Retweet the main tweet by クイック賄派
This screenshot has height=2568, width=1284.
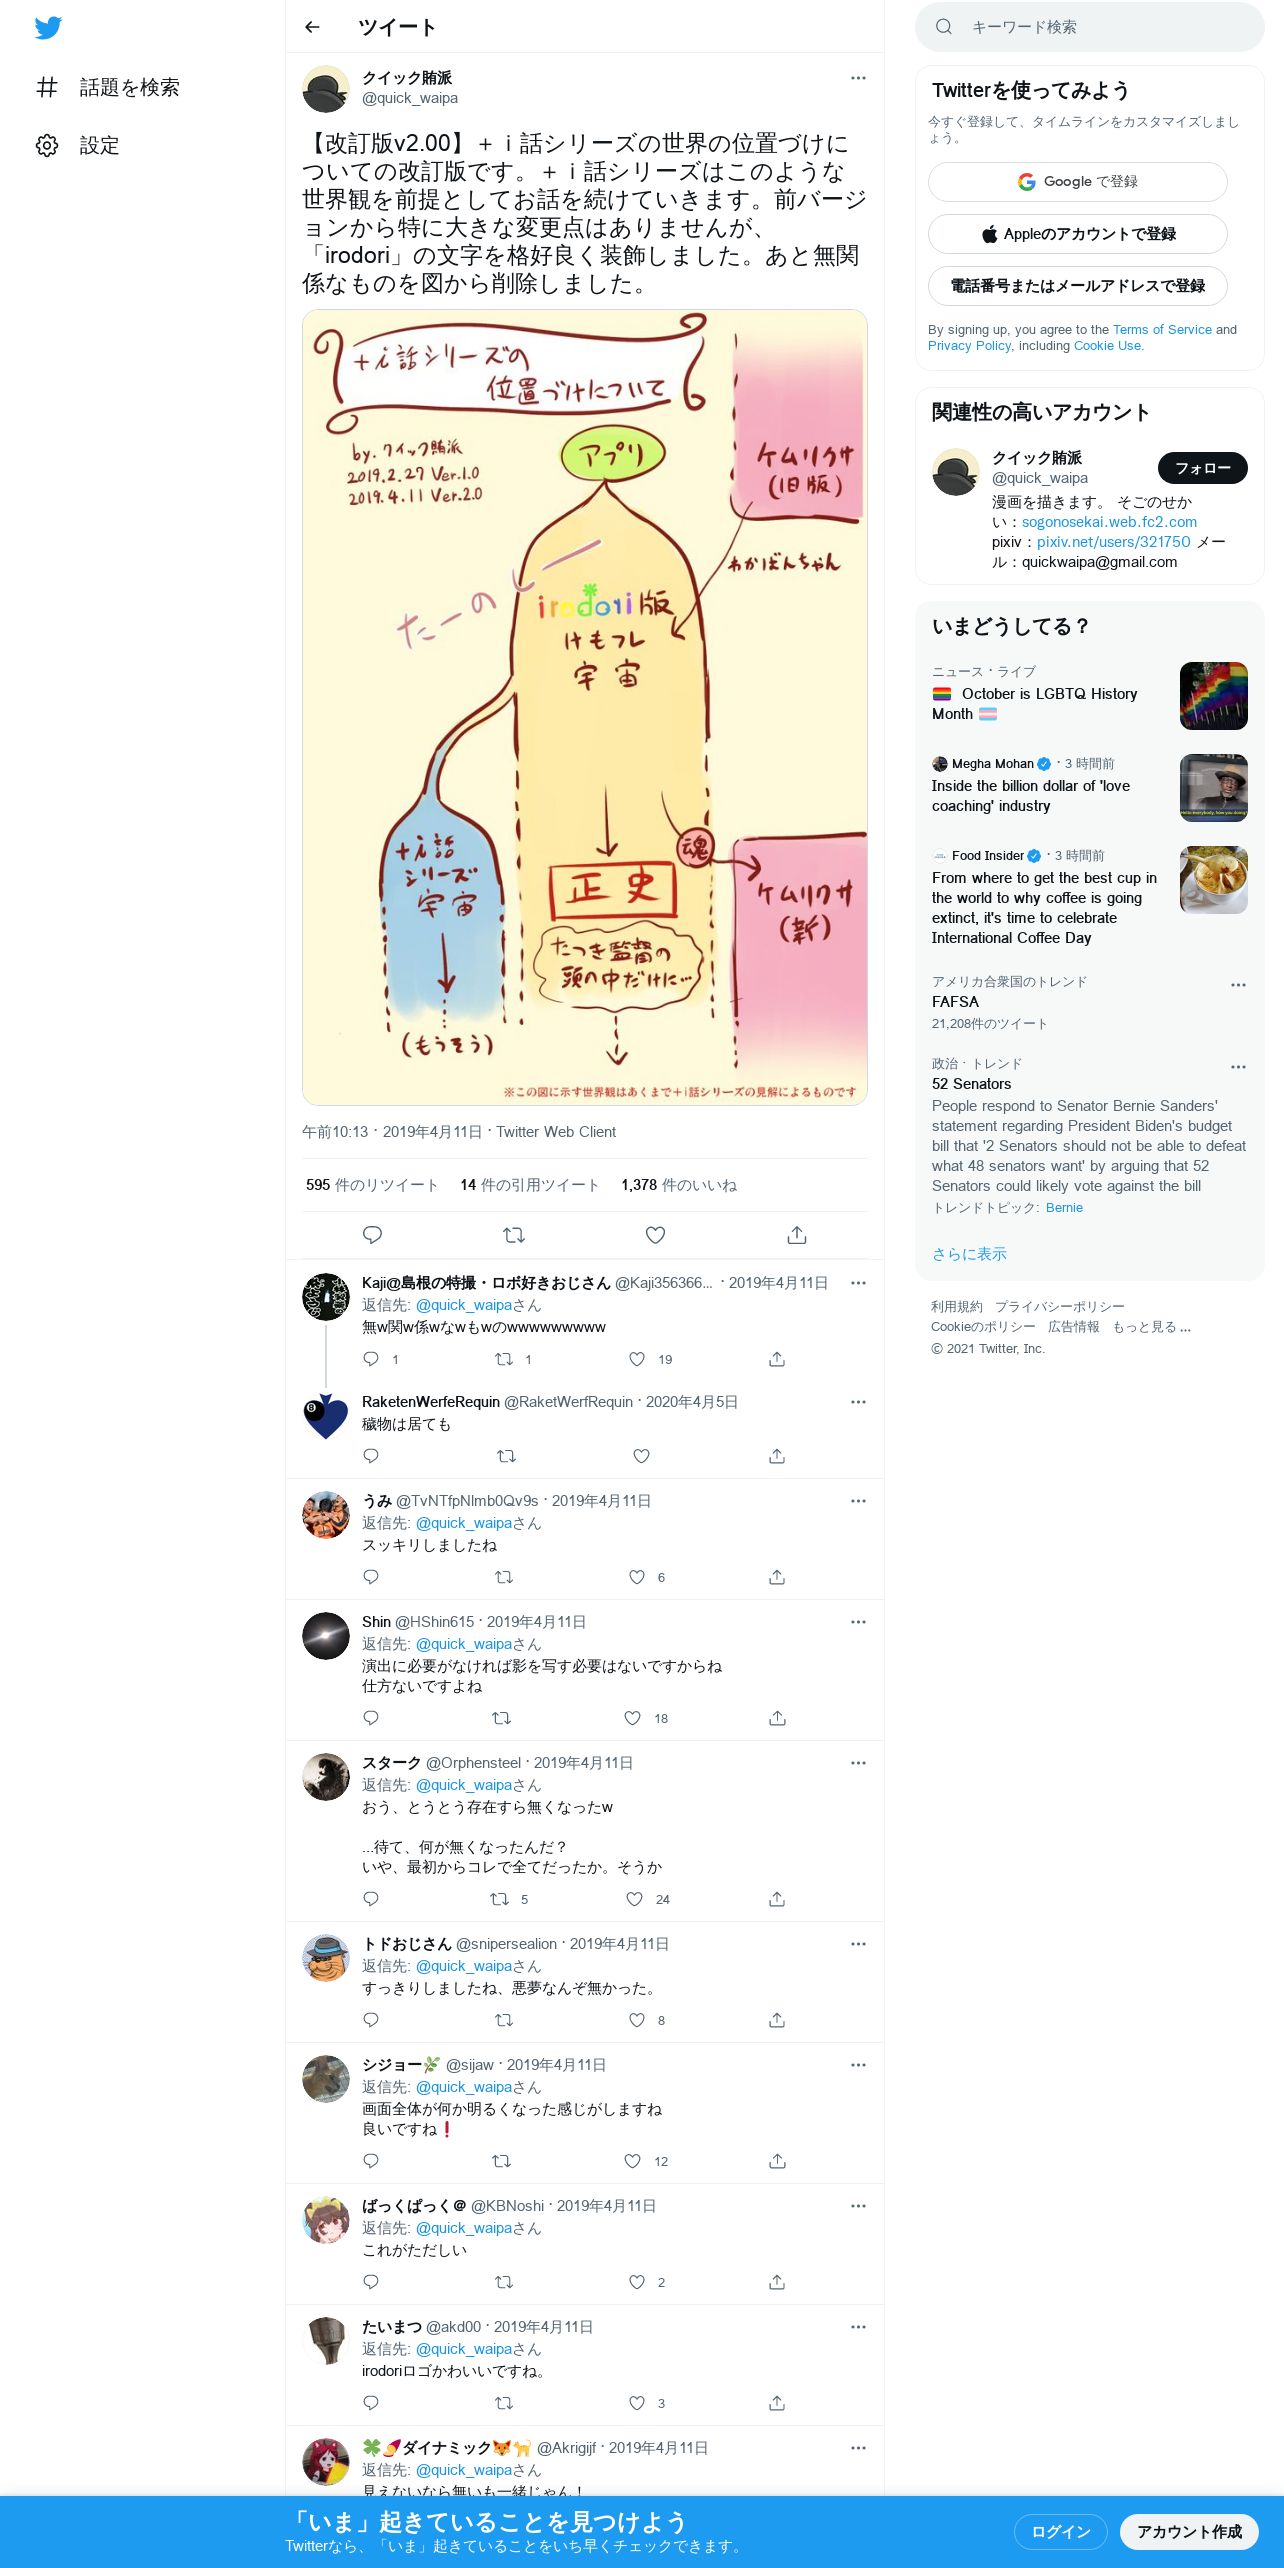(514, 1235)
